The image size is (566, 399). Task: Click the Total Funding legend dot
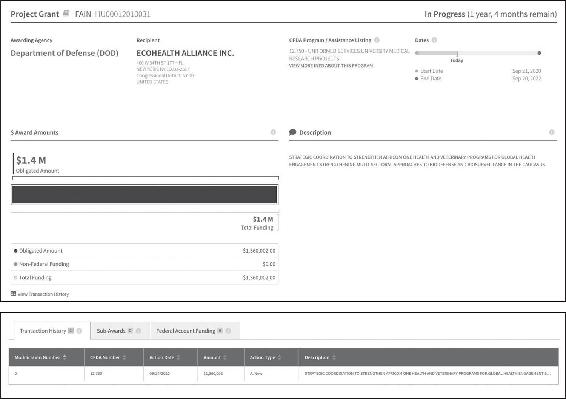point(16,278)
